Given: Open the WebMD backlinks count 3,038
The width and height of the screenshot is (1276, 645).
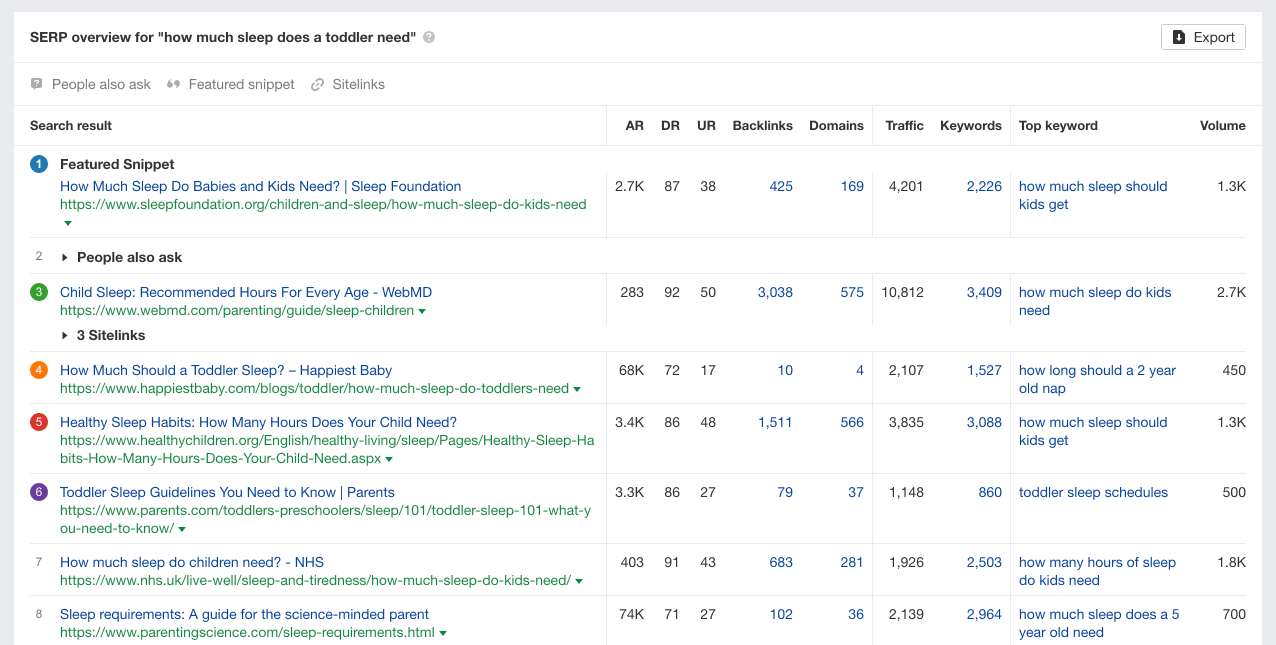Looking at the screenshot, I should click(775, 292).
